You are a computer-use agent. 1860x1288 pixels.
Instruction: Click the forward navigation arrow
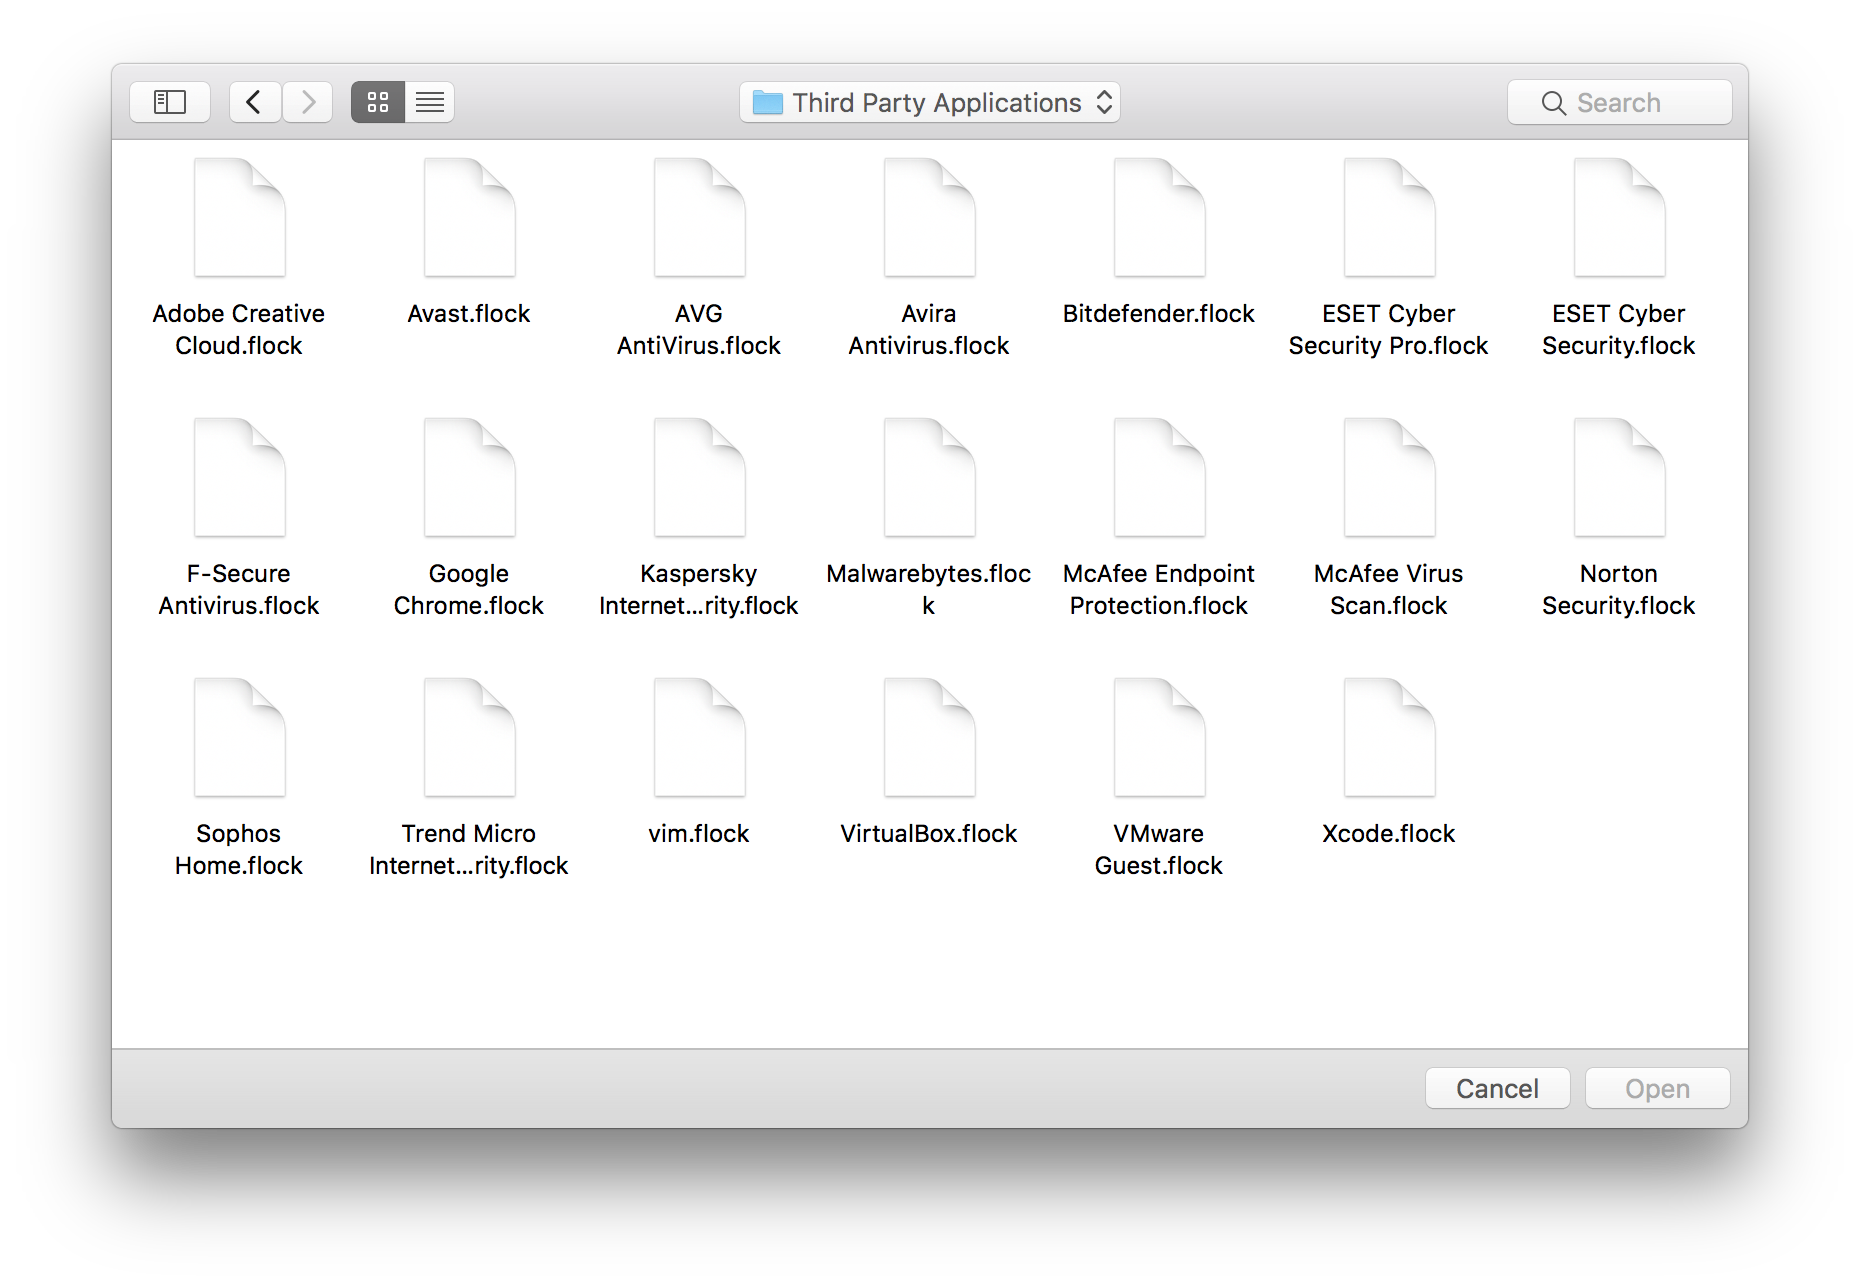click(x=308, y=102)
